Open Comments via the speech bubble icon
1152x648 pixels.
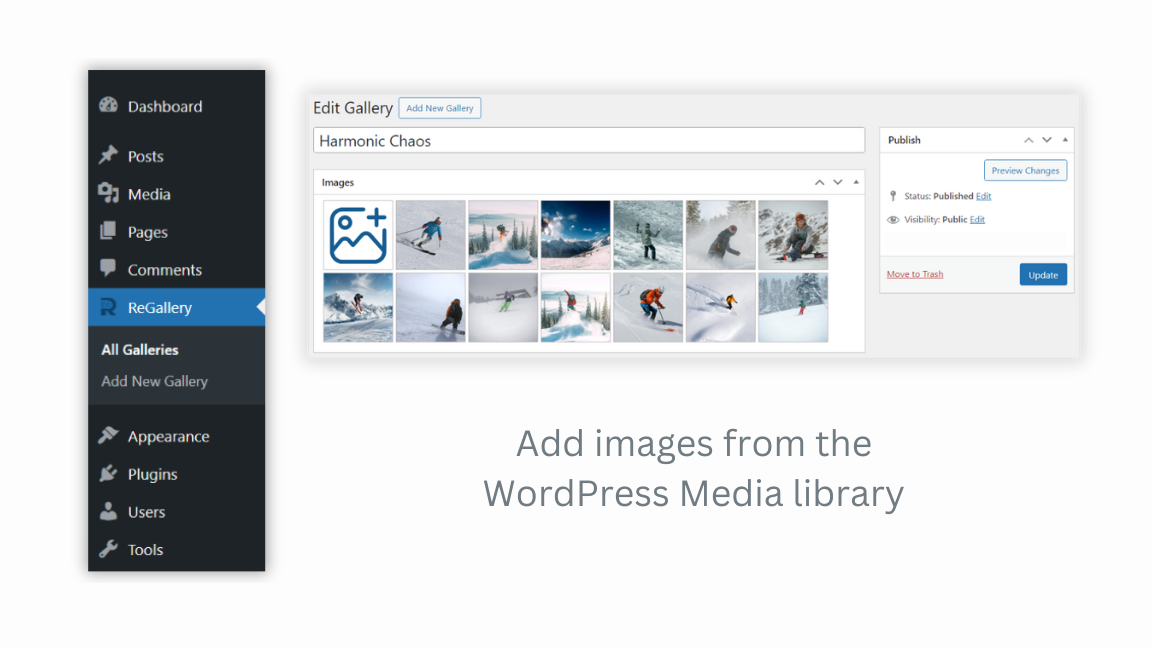coord(108,269)
